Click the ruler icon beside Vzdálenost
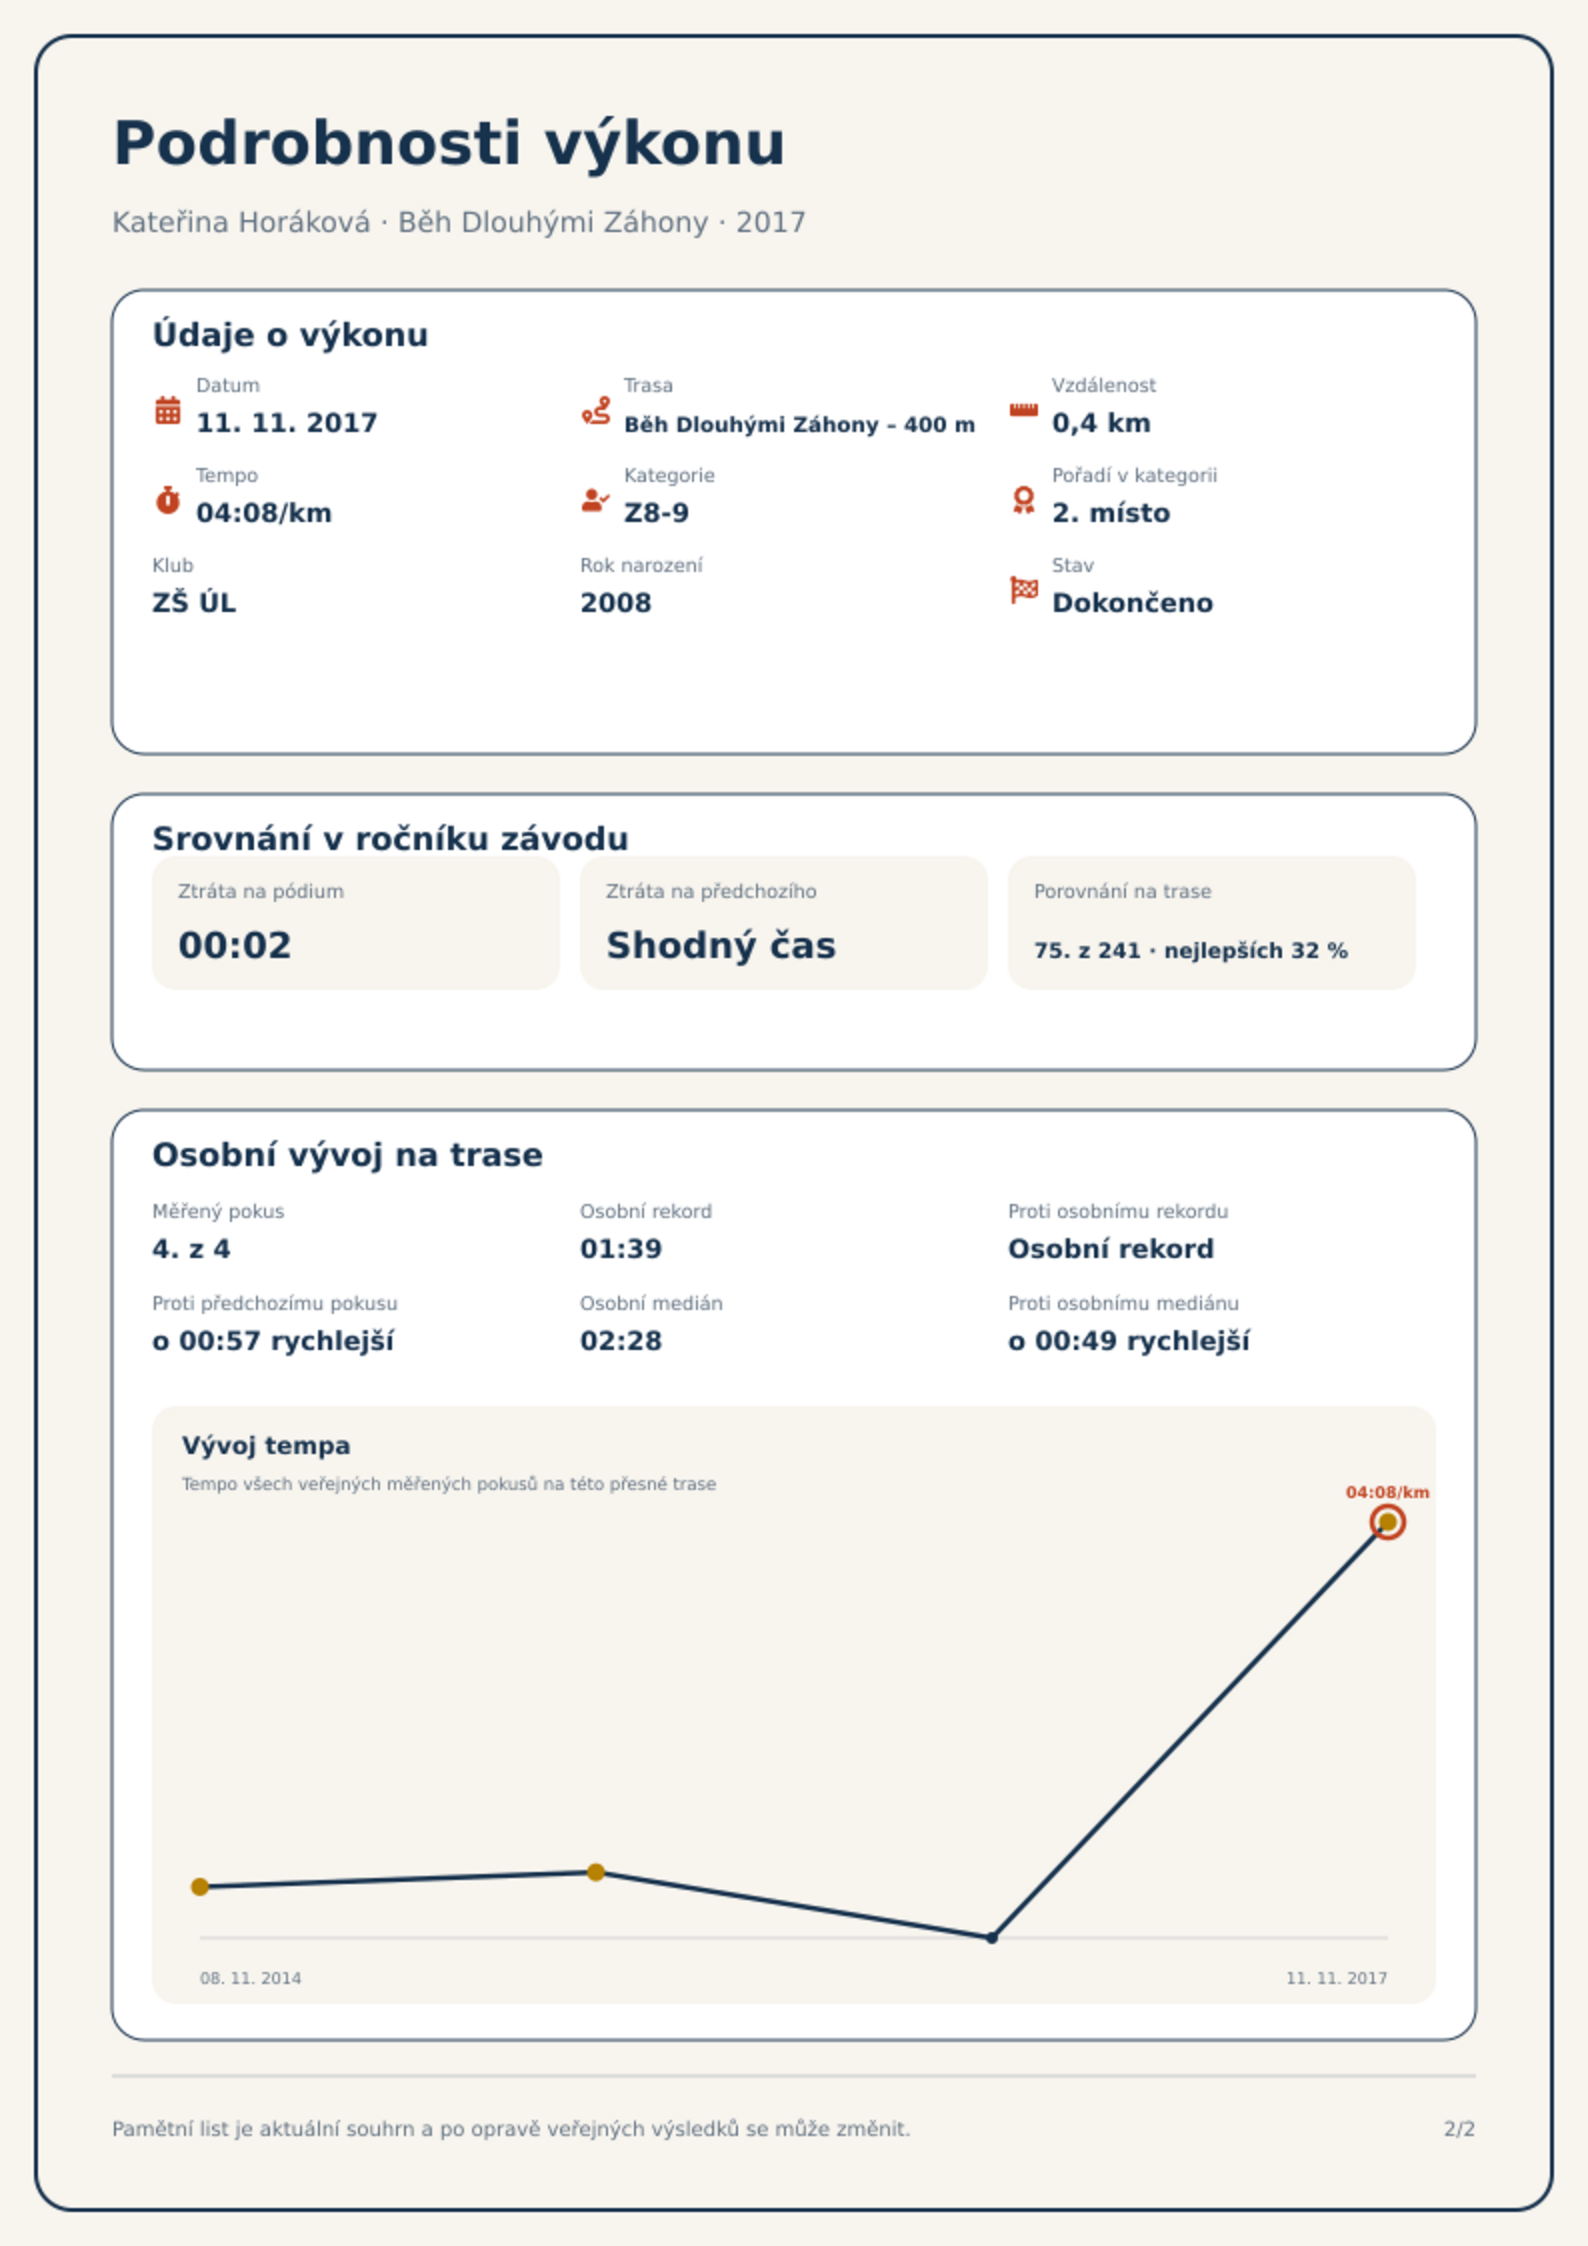Image resolution: width=1588 pixels, height=2246 pixels. click(x=1023, y=410)
